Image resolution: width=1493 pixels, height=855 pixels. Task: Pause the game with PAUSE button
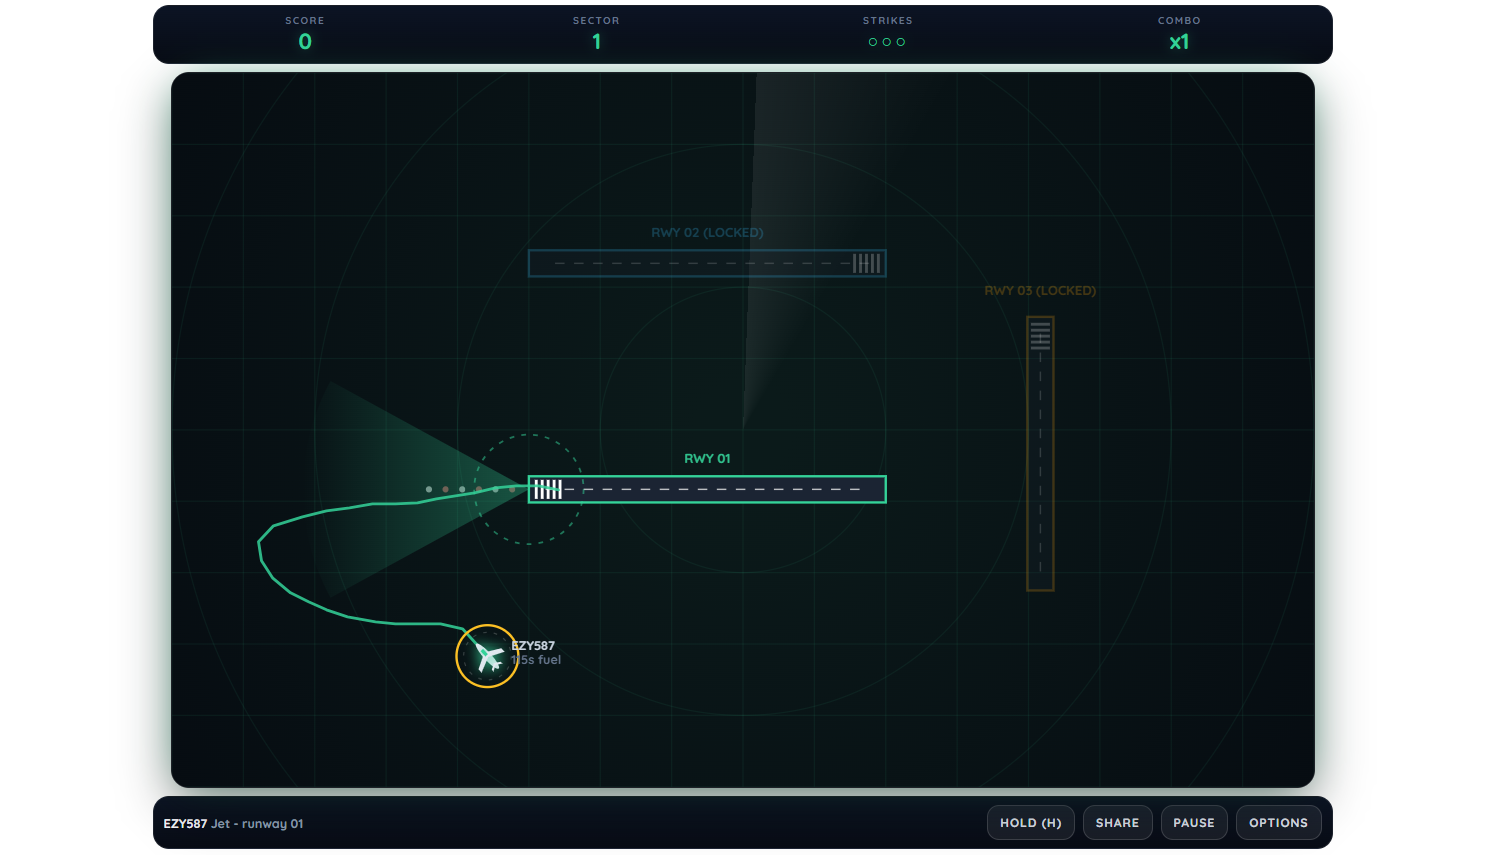(1194, 823)
